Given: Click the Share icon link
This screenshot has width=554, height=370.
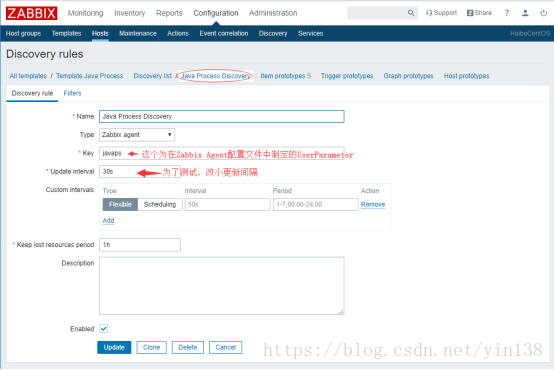Looking at the screenshot, I should [x=479, y=13].
